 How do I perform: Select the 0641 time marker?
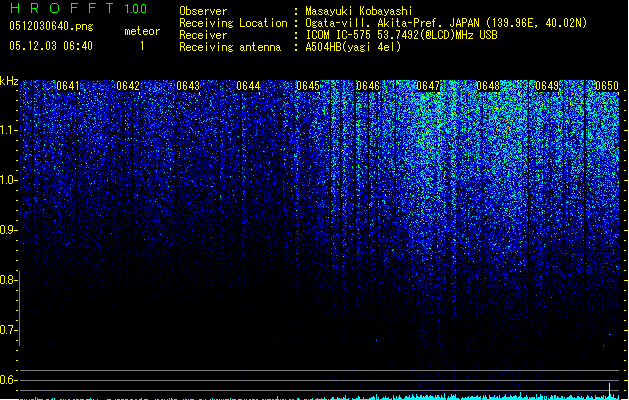tap(68, 86)
